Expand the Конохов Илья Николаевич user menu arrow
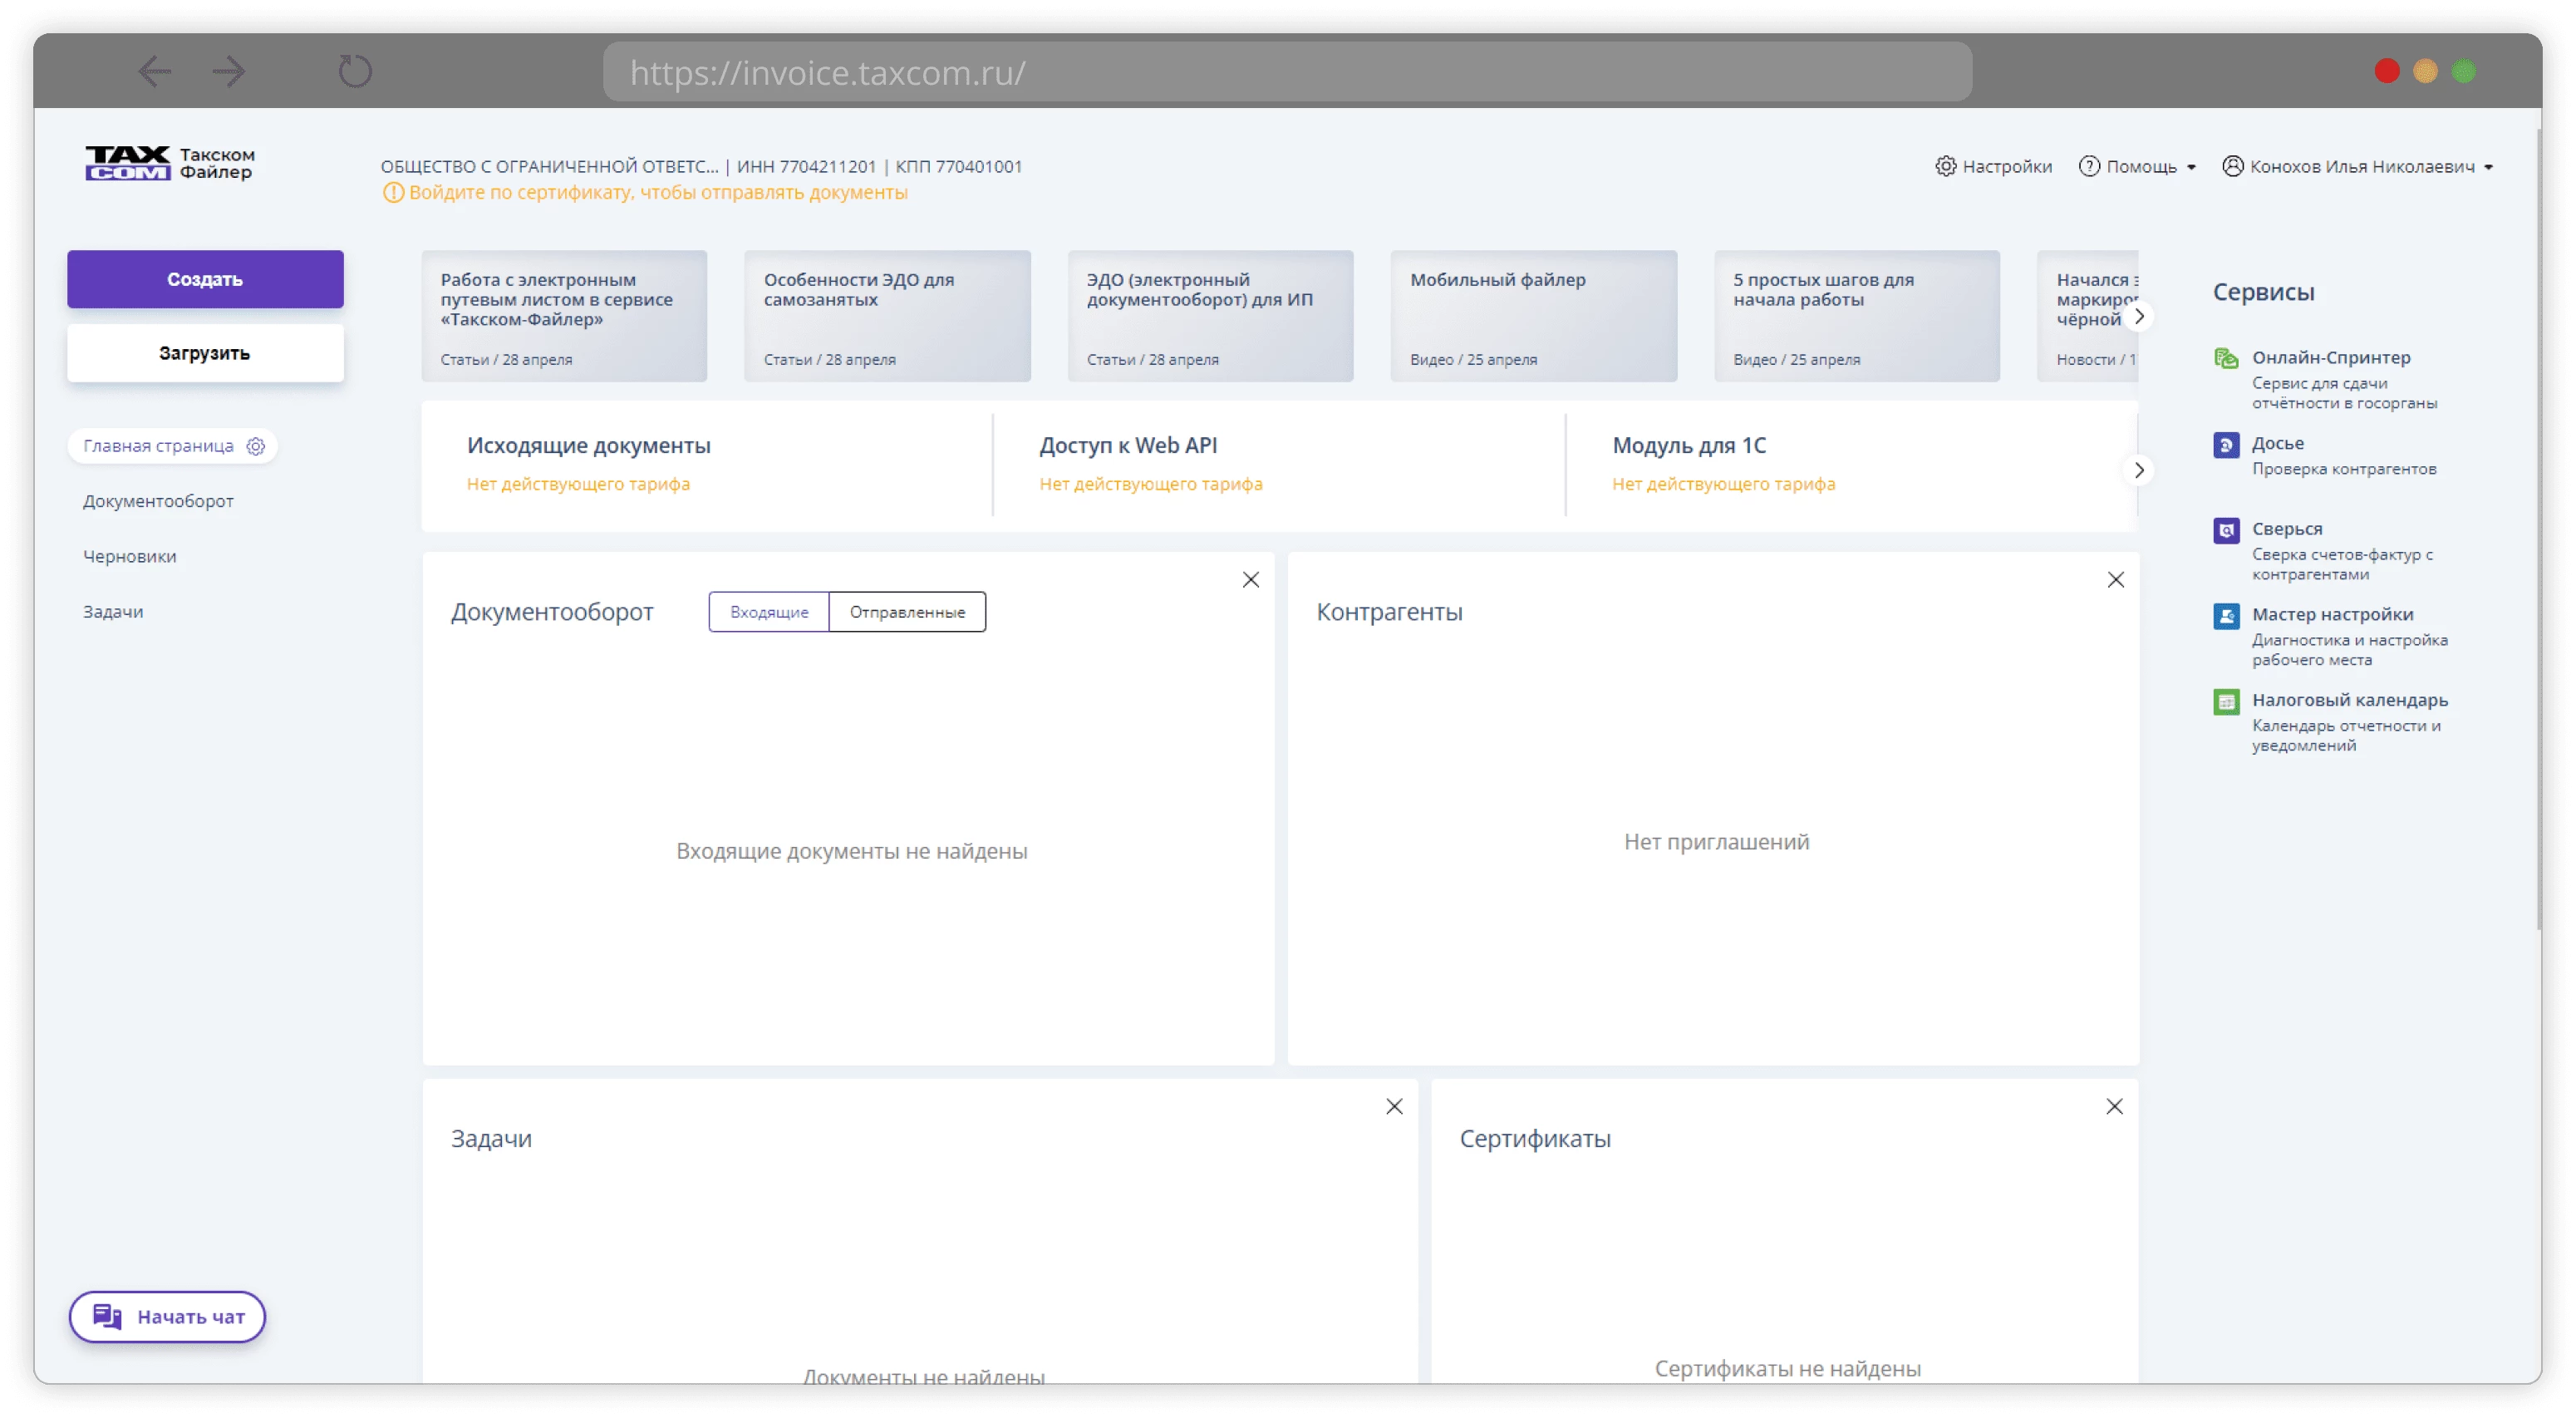This screenshot has height=1418, width=2576. coord(2488,167)
